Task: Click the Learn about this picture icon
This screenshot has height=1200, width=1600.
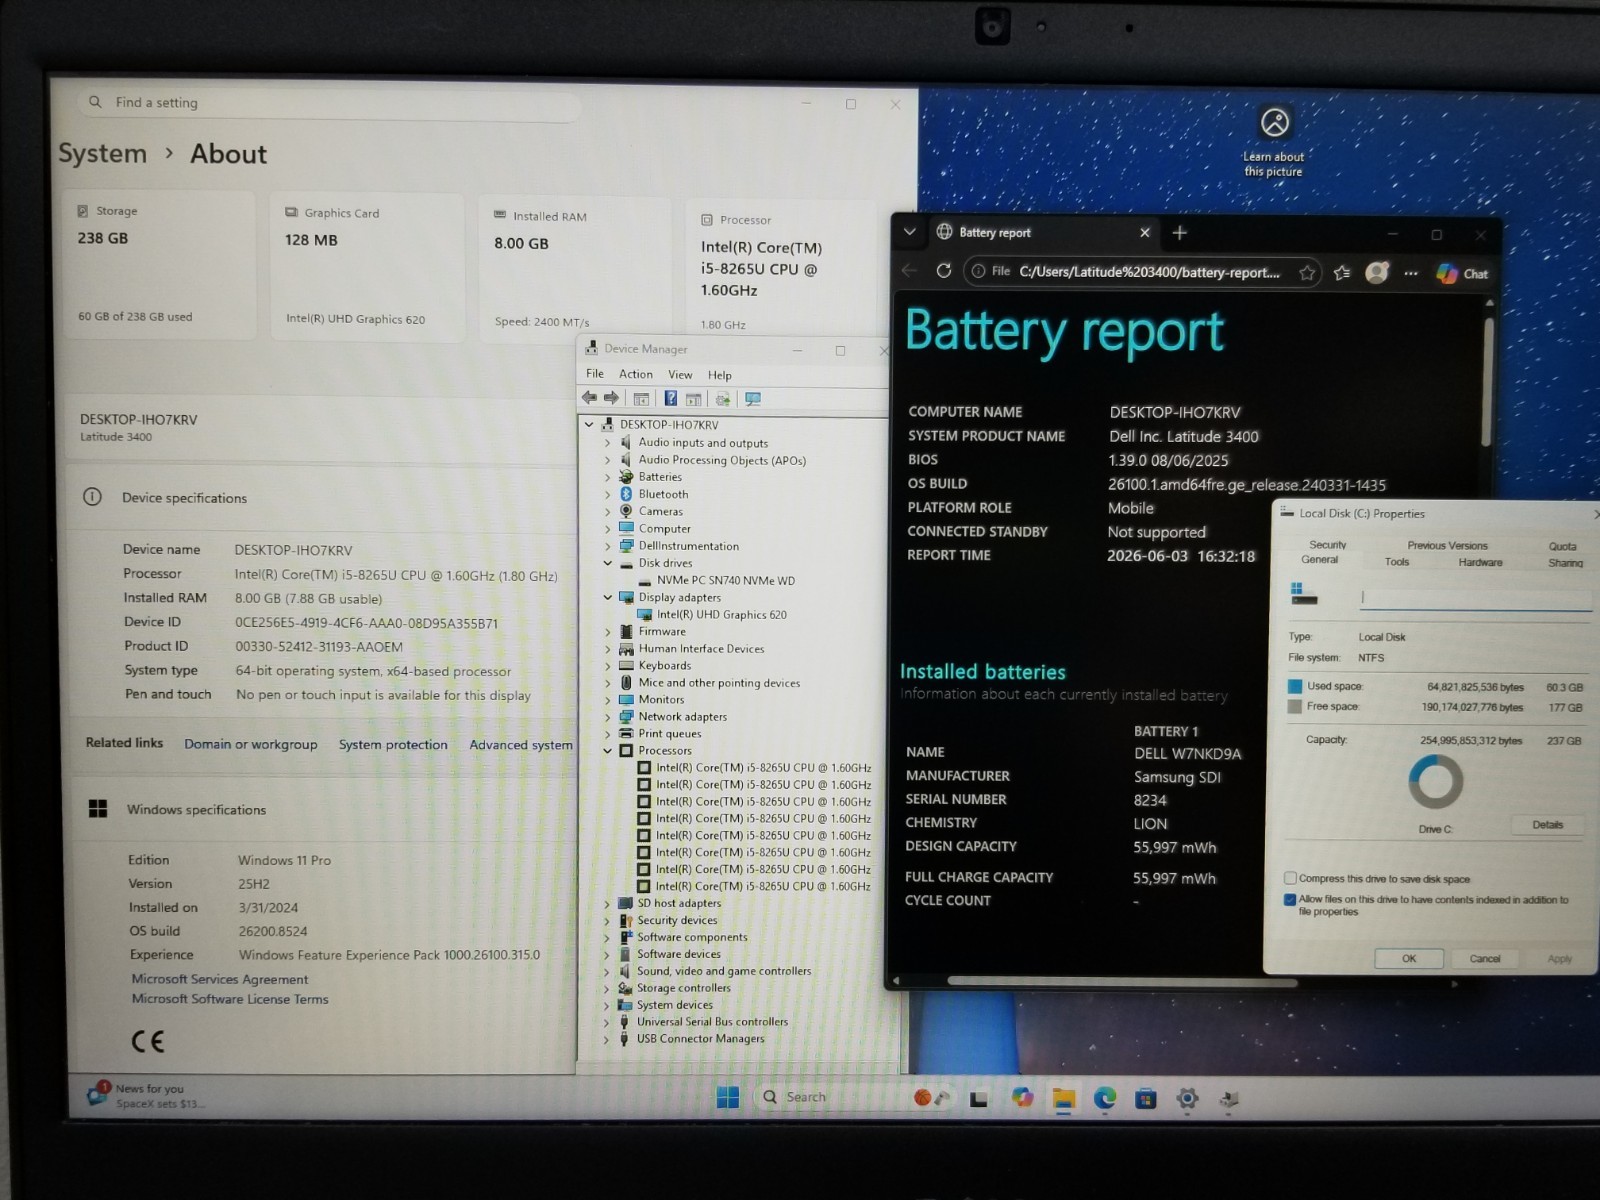Action: tap(1275, 122)
